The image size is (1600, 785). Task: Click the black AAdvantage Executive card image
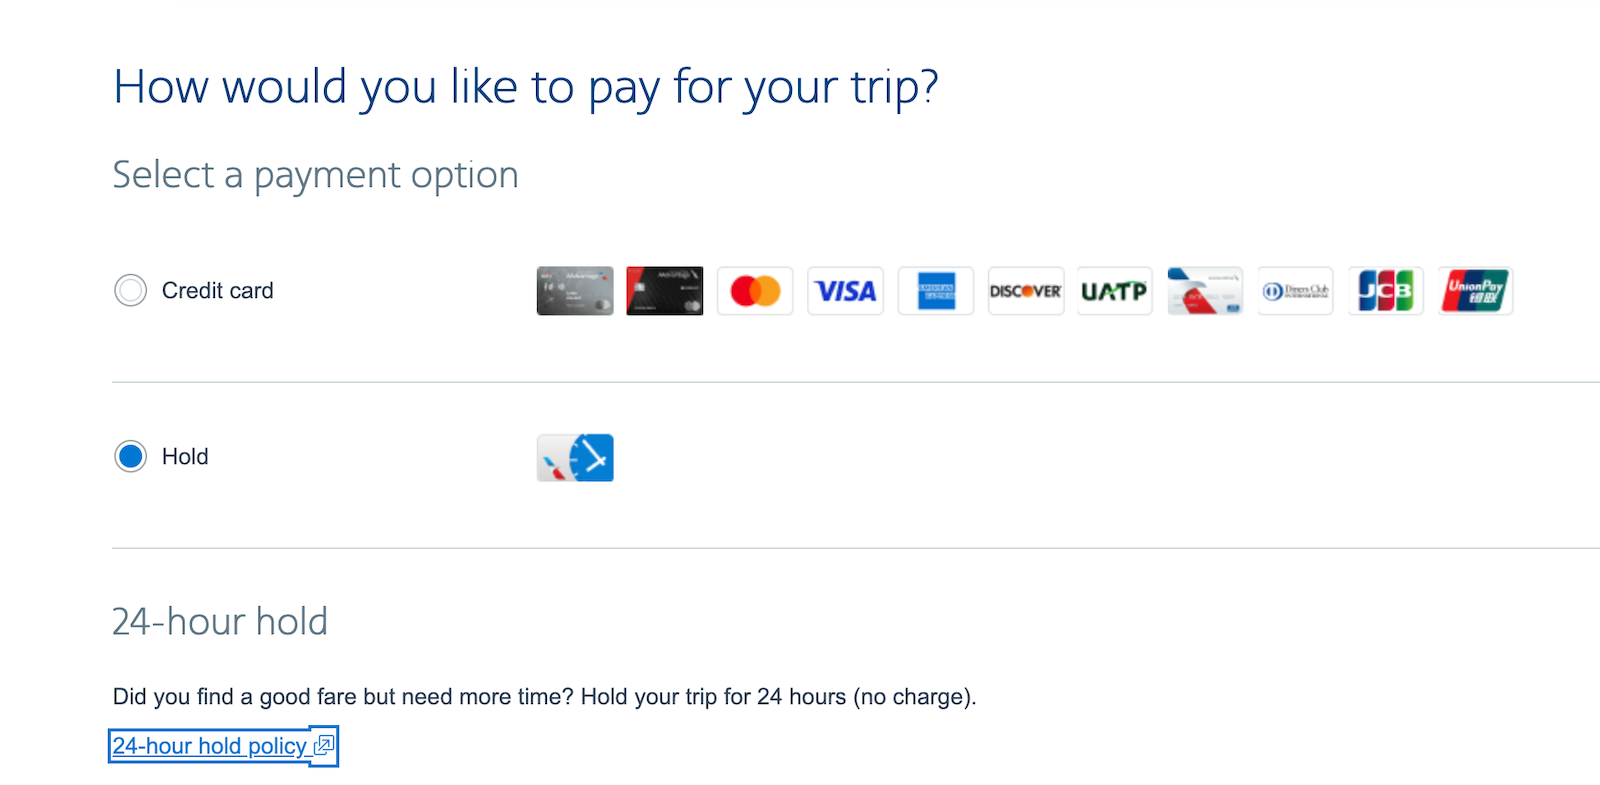tap(664, 290)
